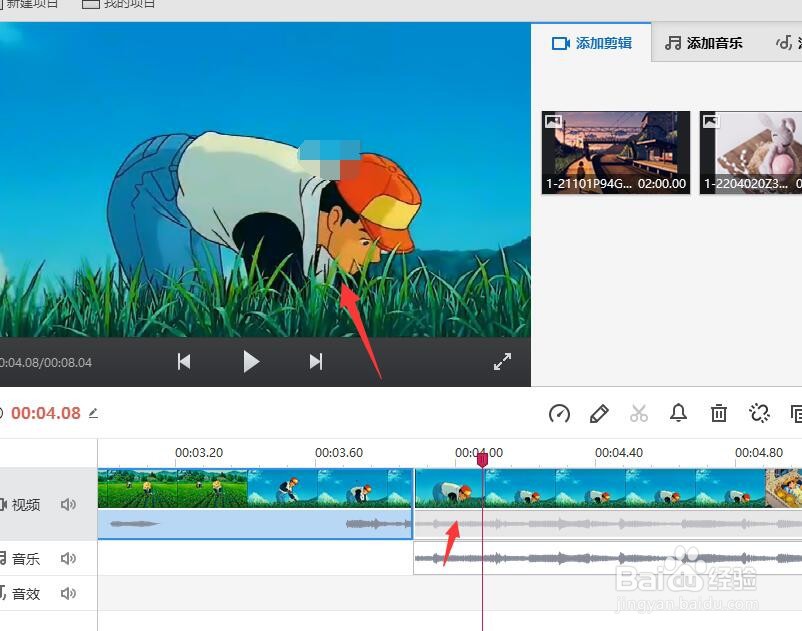
Task: Play the video preview
Action: point(251,362)
